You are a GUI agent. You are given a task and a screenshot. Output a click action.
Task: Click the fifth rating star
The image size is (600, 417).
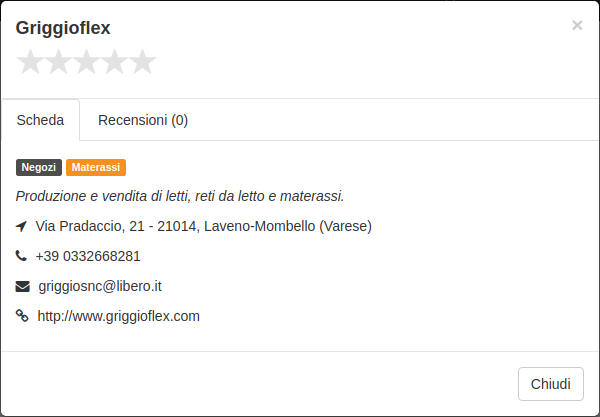tap(142, 62)
